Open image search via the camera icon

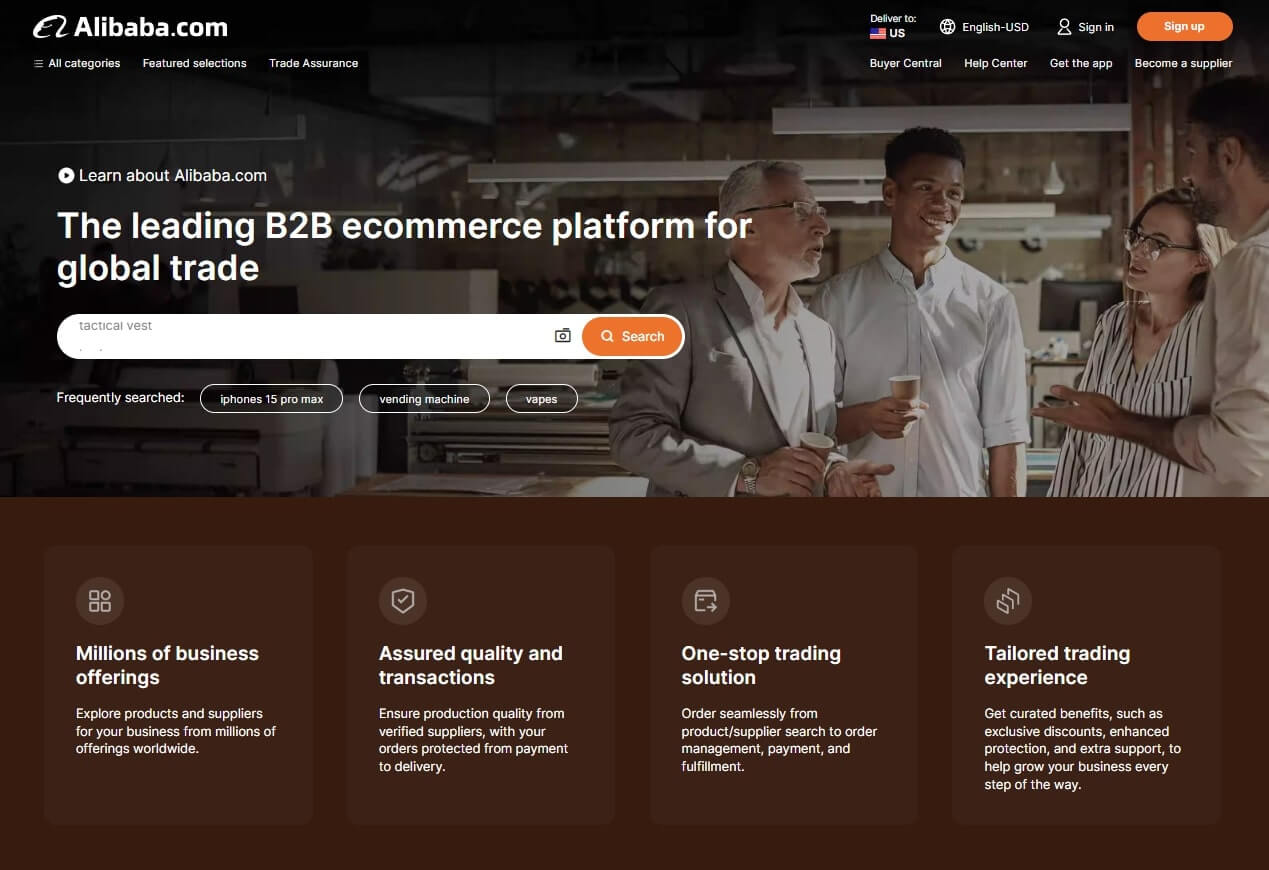[x=561, y=336]
